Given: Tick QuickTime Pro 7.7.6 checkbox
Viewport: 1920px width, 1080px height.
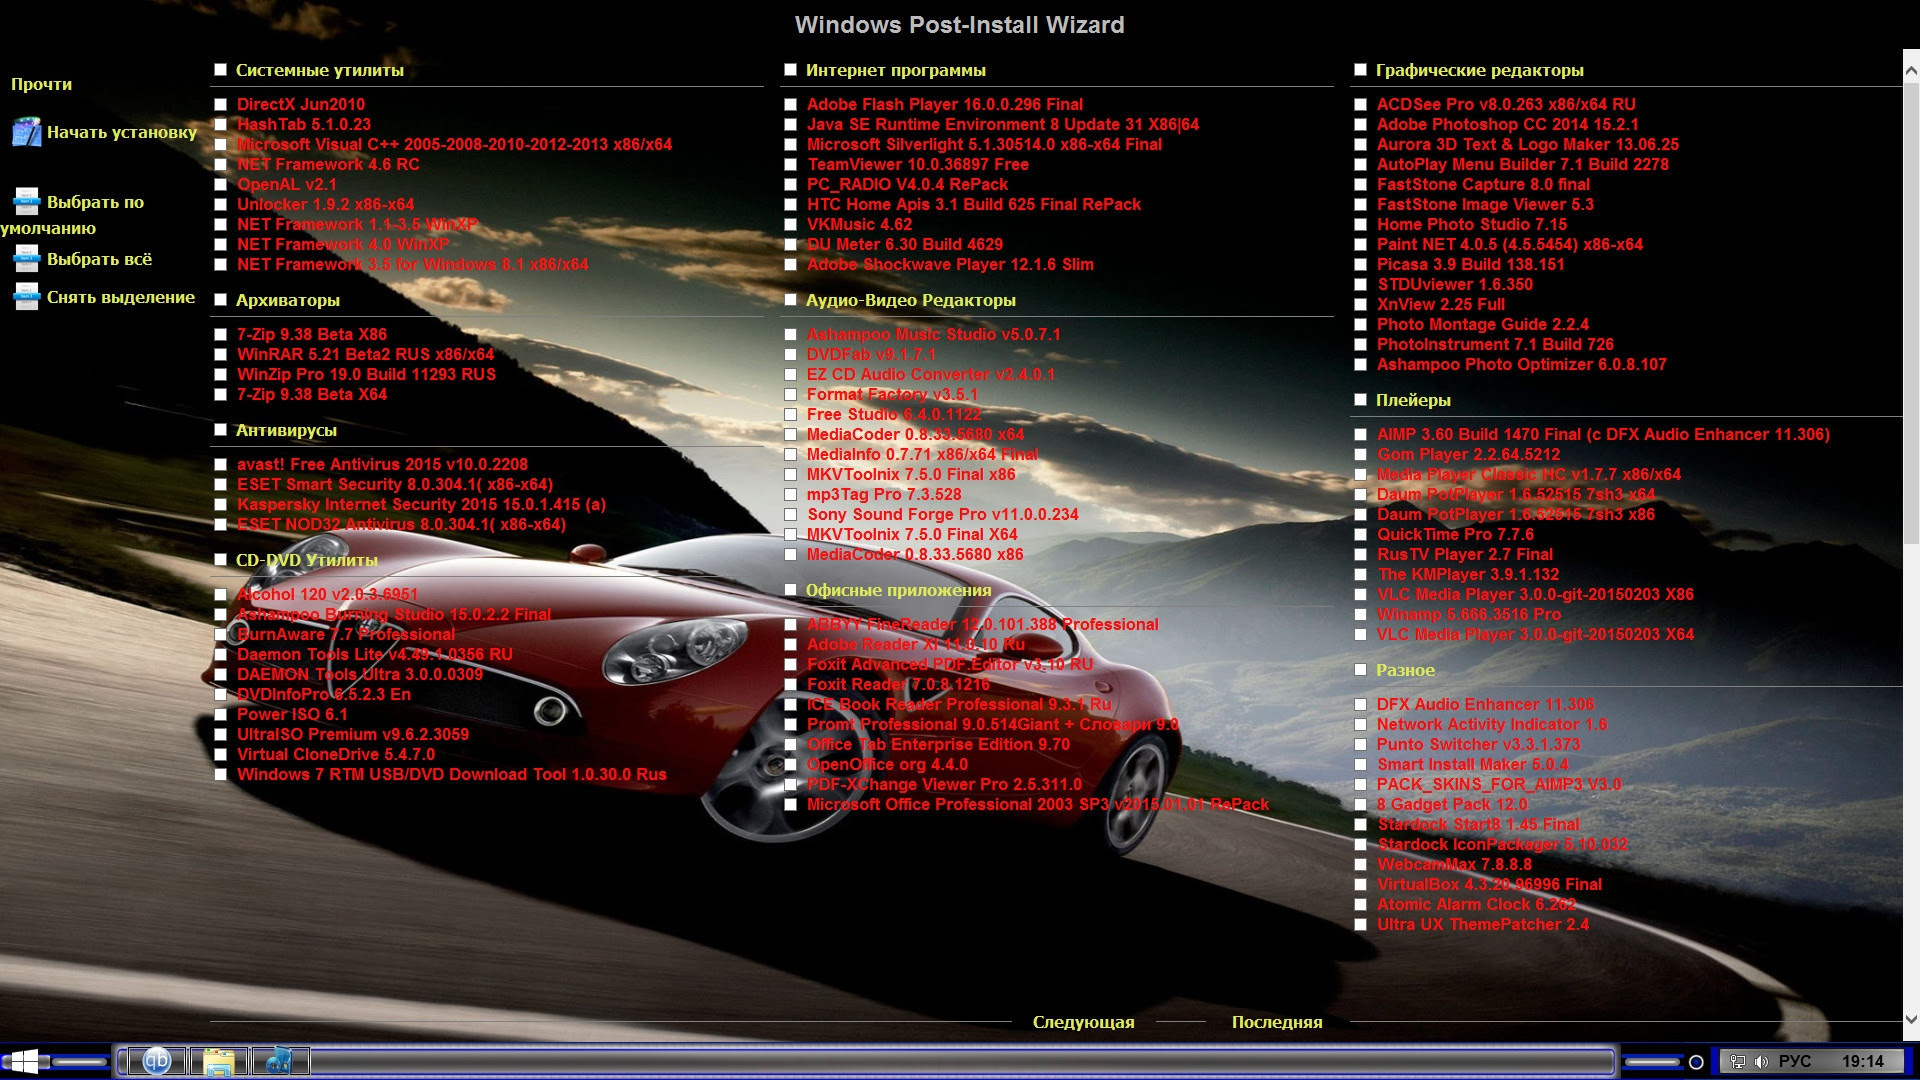Looking at the screenshot, I should 1360,534.
